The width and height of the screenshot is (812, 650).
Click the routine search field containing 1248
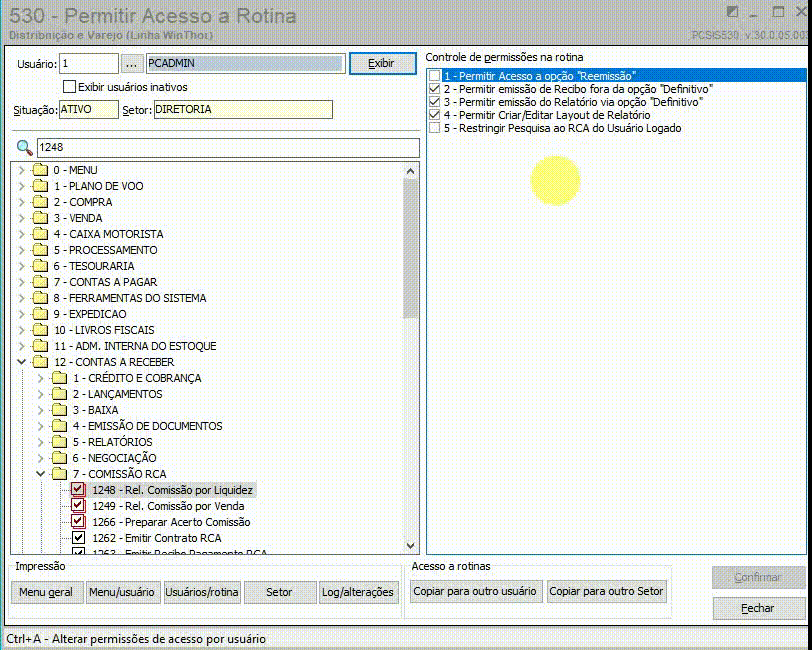pyautogui.click(x=228, y=148)
